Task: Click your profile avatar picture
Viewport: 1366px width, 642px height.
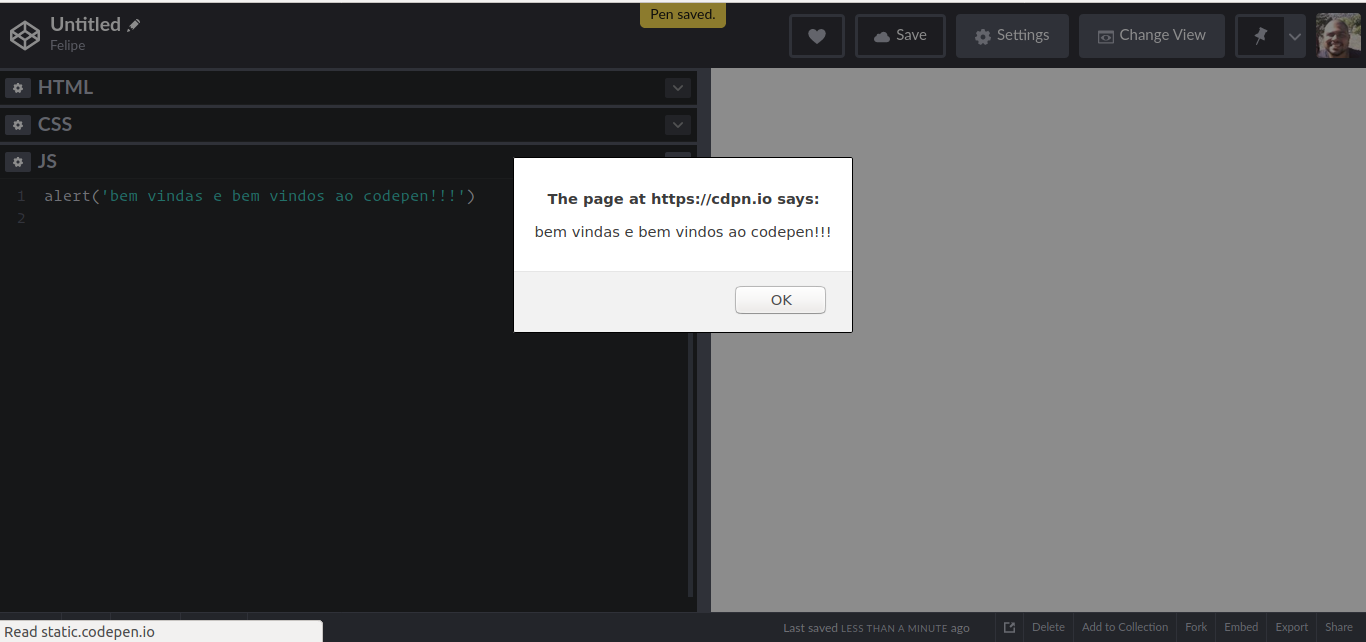Action: pyautogui.click(x=1338, y=34)
